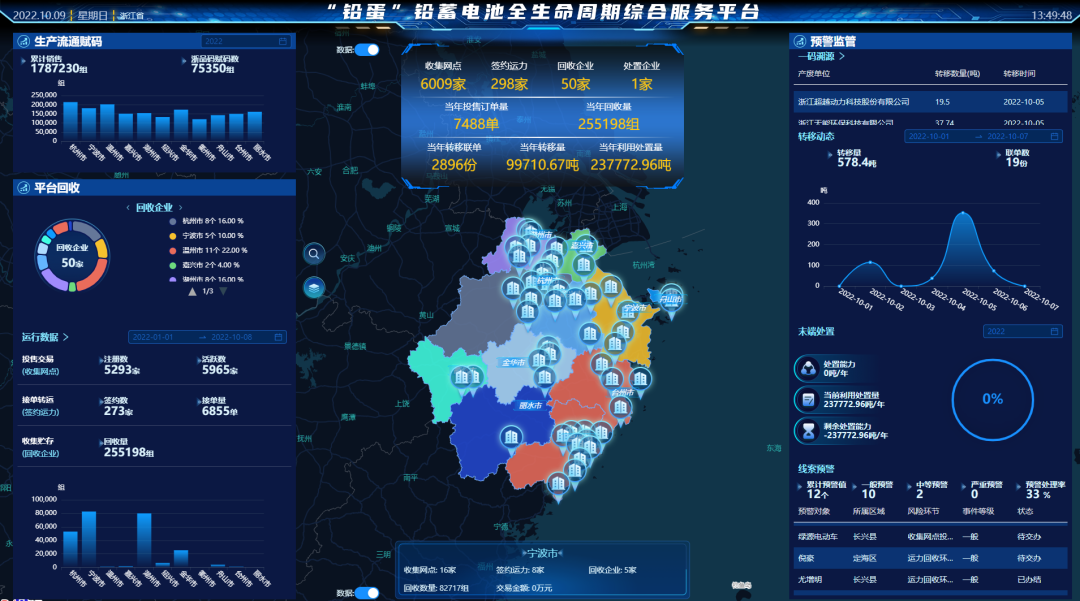The width and height of the screenshot is (1080, 601).
Task: Click the 风险环节 column header
Action: tap(923, 512)
